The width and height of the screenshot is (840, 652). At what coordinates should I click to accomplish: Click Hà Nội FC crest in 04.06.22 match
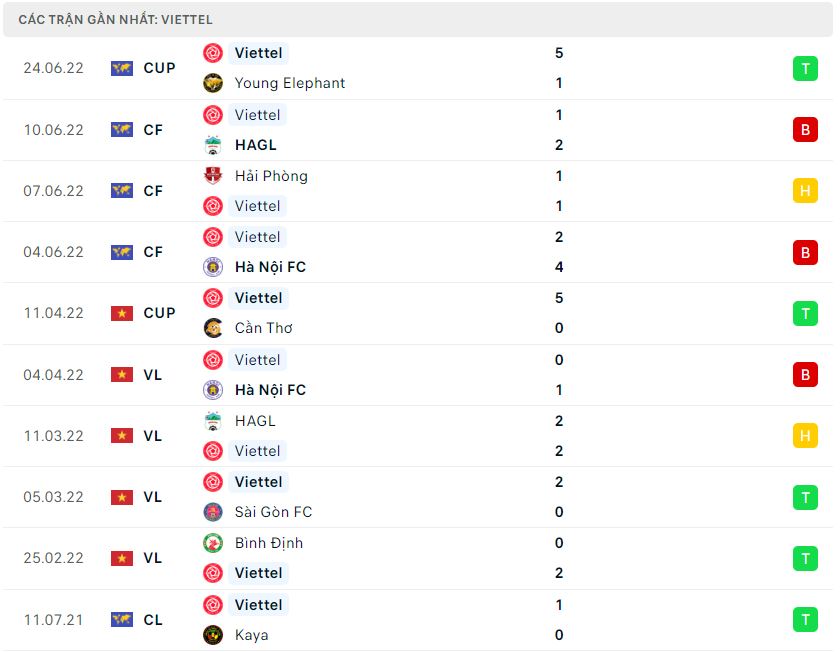click(213, 267)
